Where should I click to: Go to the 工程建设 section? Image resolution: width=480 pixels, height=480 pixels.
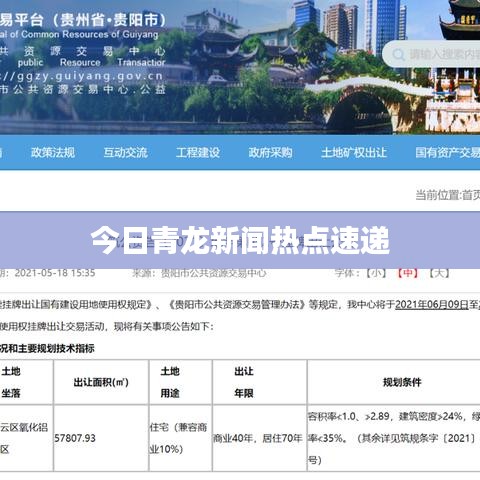(198, 153)
